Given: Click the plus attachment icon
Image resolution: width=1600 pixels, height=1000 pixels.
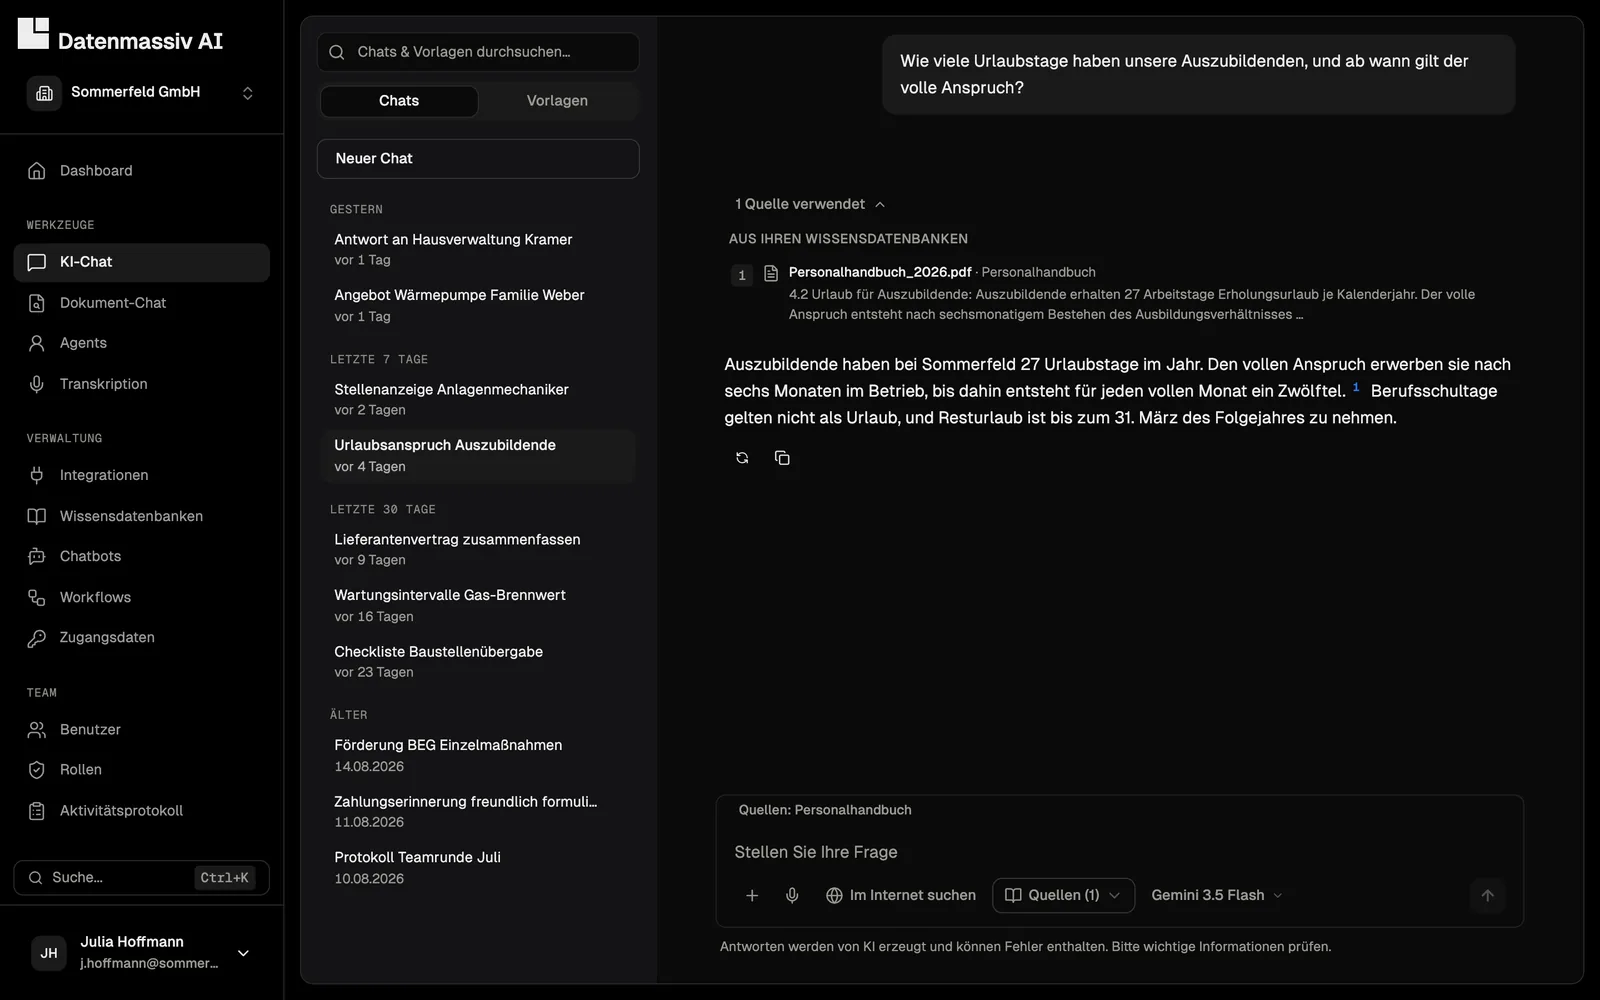Looking at the screenshot, I should [x=752, y=896].
